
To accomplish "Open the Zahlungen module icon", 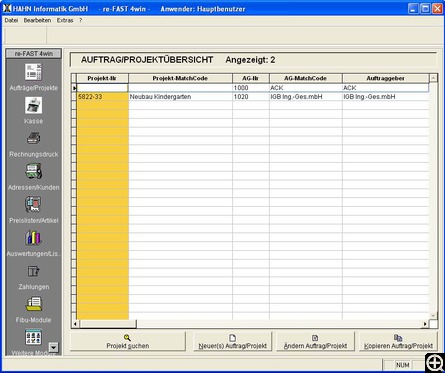I will point(33,271).
